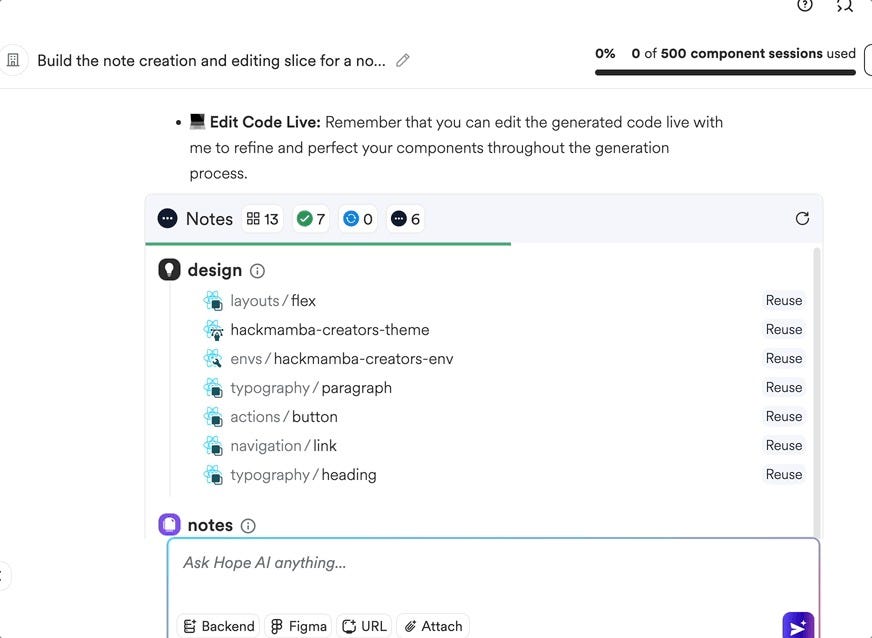Click the grid badge showing 13 components
This screenshot has height=638, width=872.
(262, 218)
